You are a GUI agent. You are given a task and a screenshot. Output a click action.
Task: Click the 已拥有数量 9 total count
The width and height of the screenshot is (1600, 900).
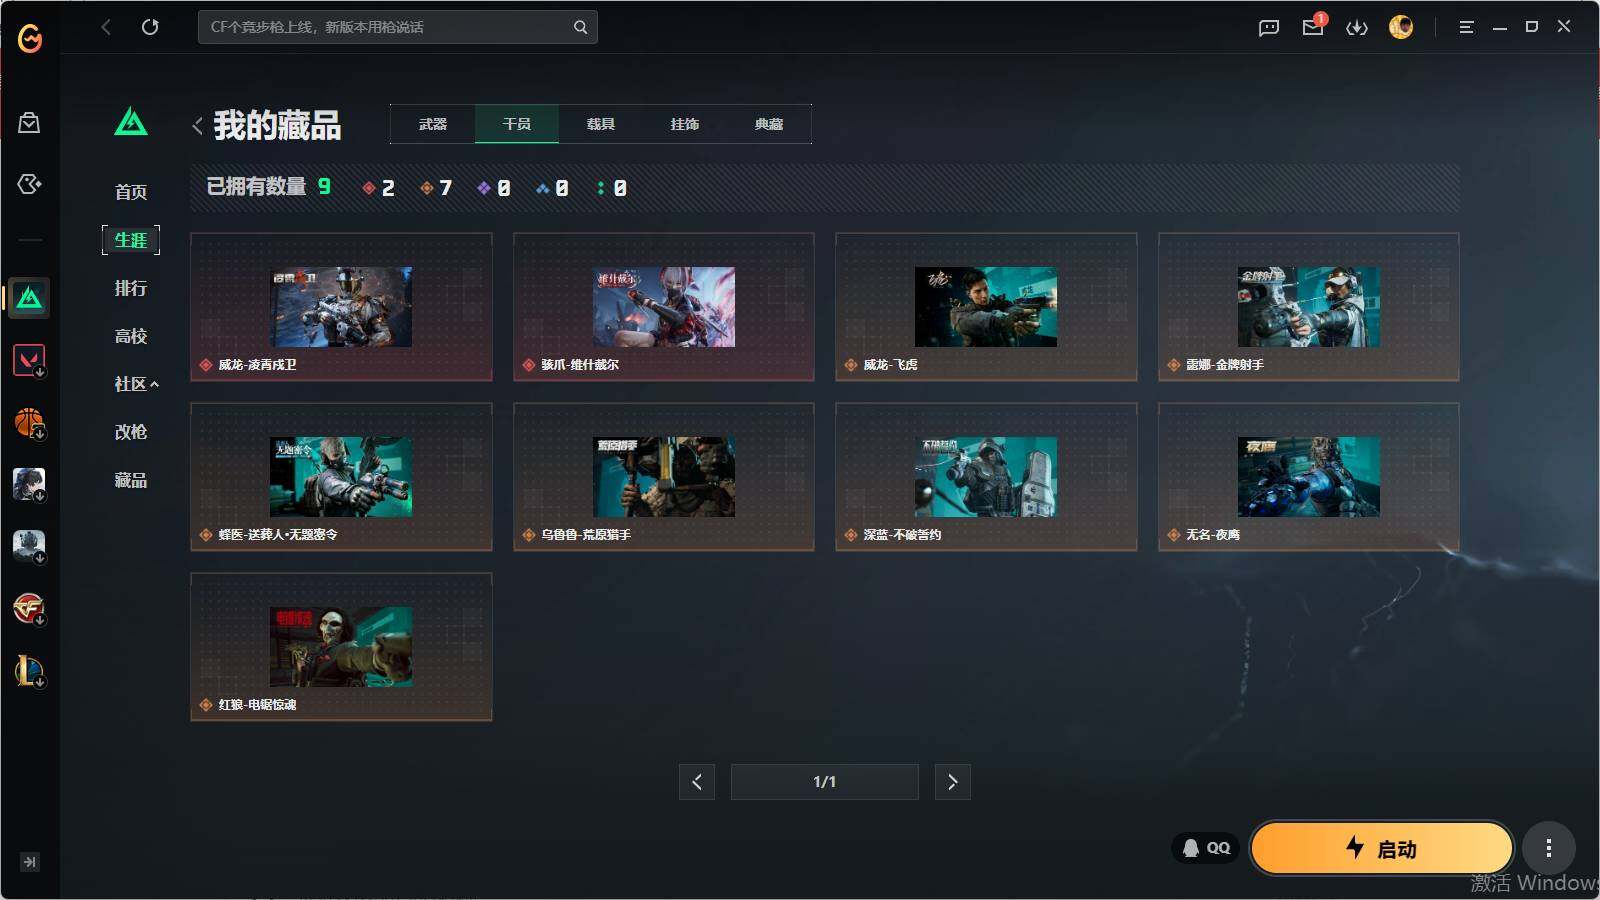click(x=269, y=187)
